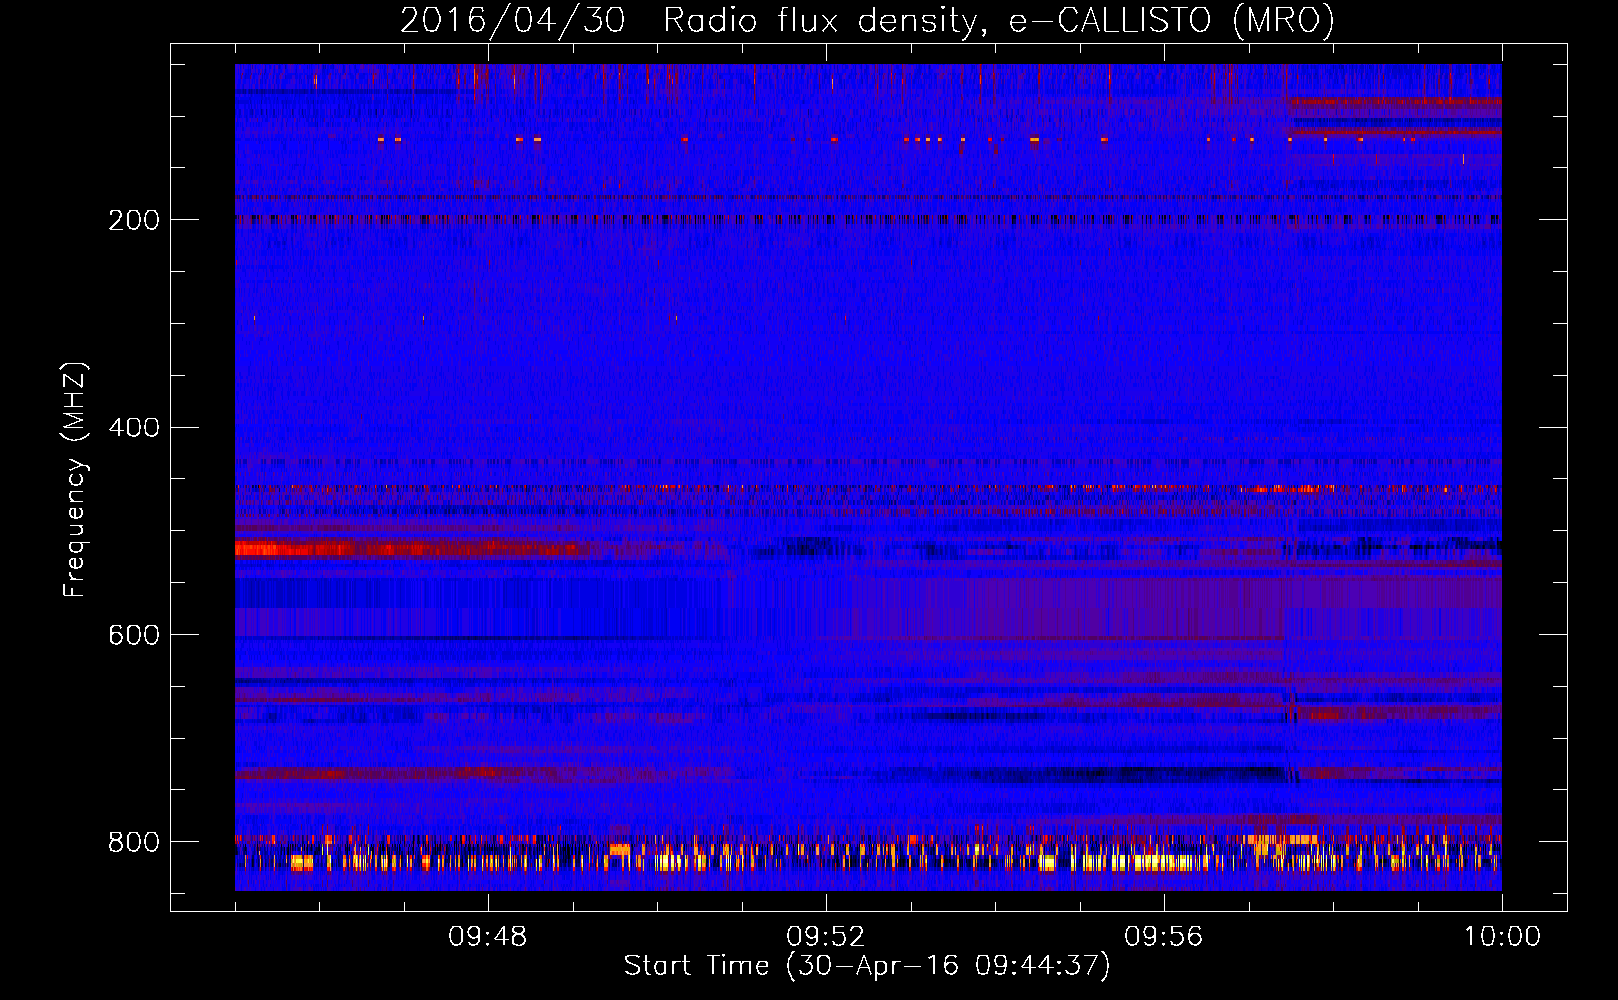Click the 200 frequency tick label

[x=134, y=220]
